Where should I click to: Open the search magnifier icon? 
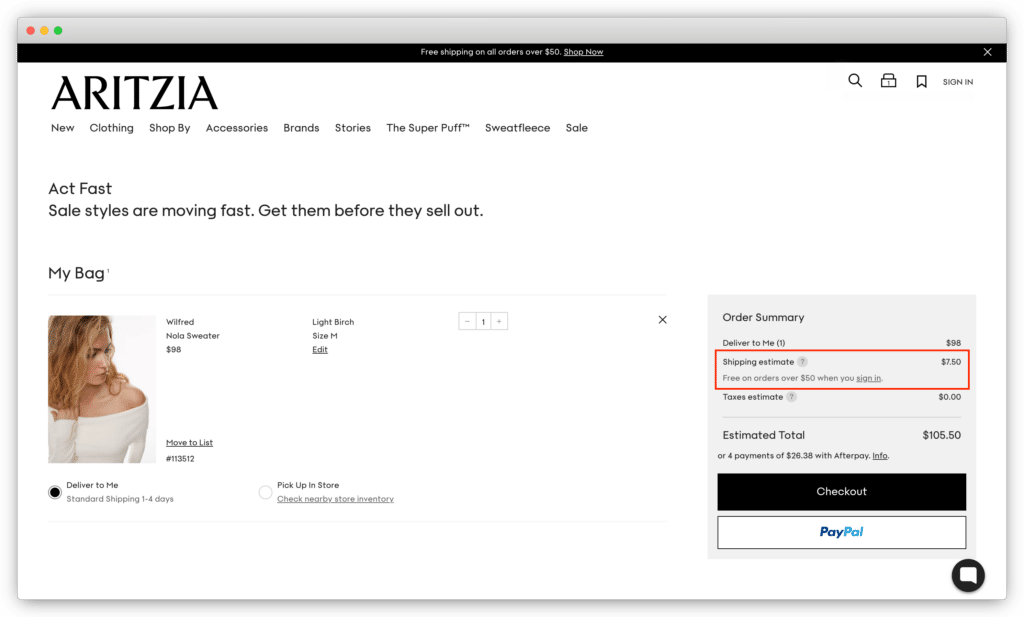click(x=855, y=80)
